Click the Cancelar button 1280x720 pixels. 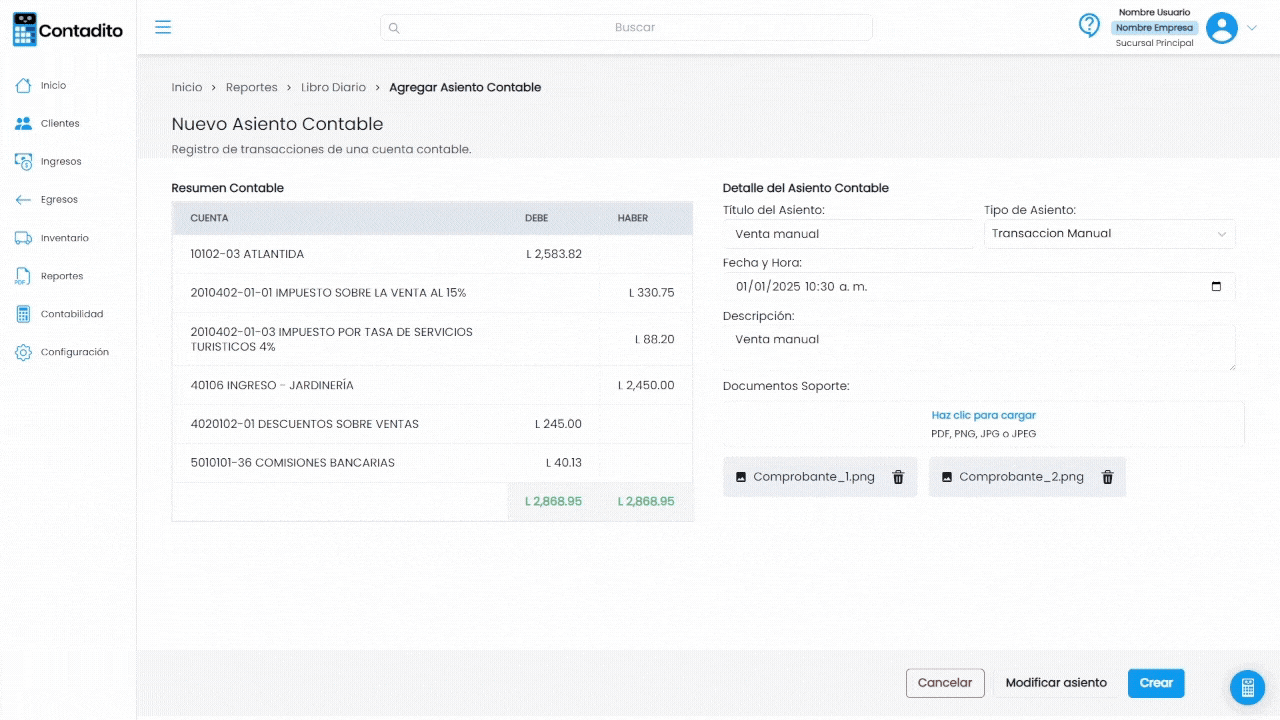tap(945, 683)
